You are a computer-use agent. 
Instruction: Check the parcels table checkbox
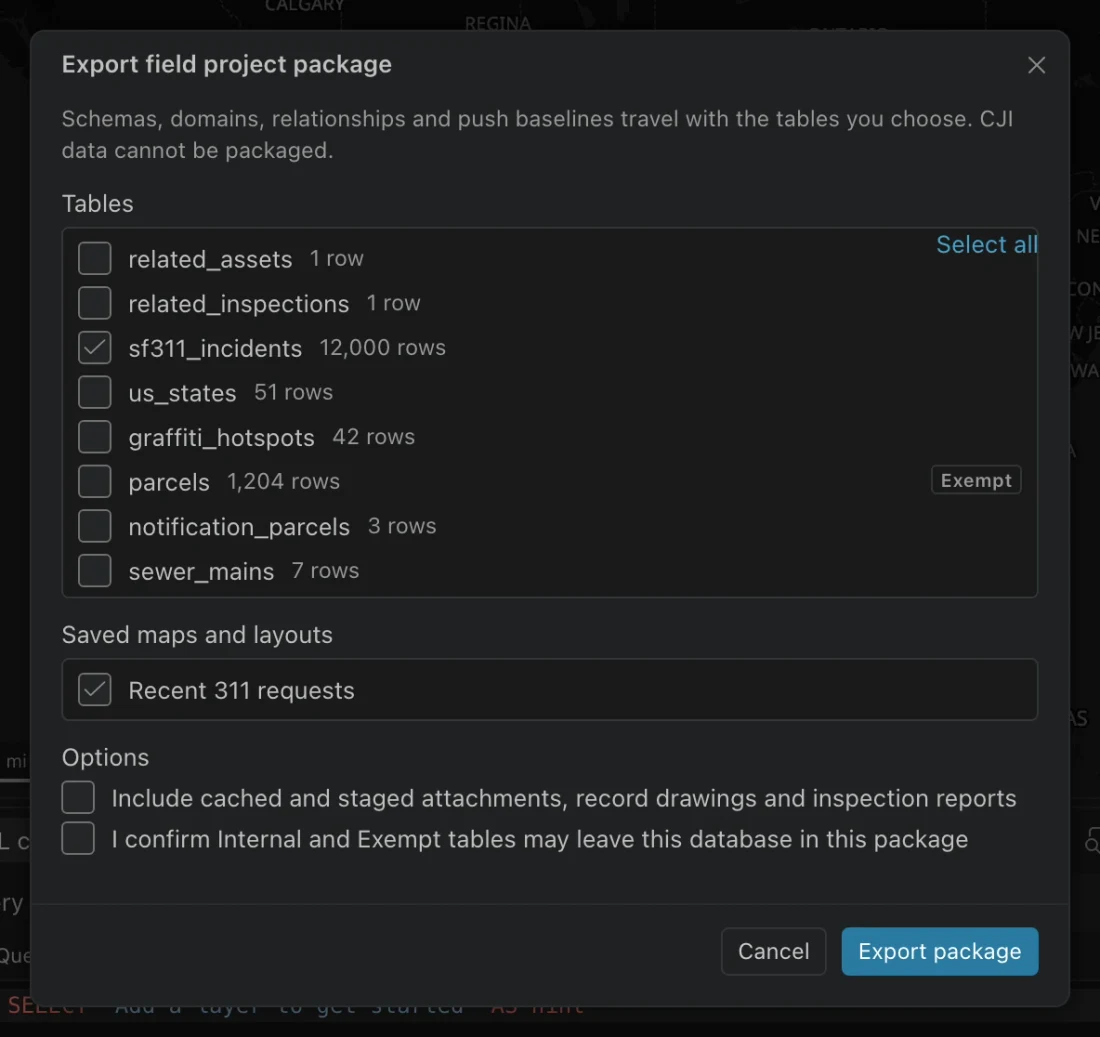point(95,481)
